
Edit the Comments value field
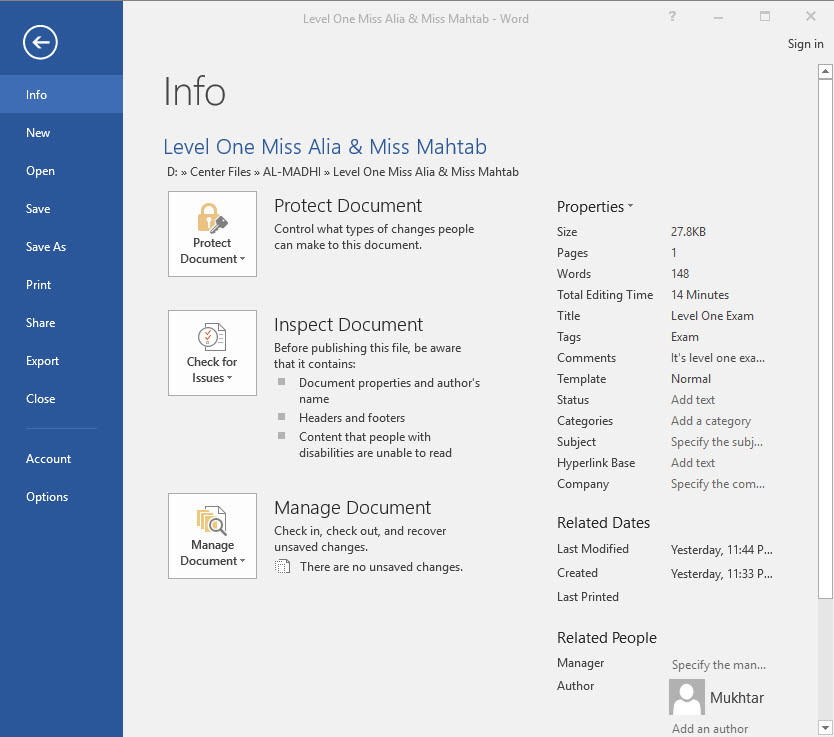pyautogui.click(x=718, y=358)
